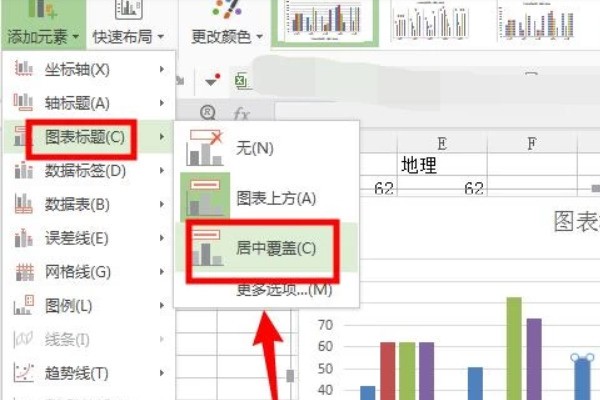Open the 更改颜色 dropdown

227,23
